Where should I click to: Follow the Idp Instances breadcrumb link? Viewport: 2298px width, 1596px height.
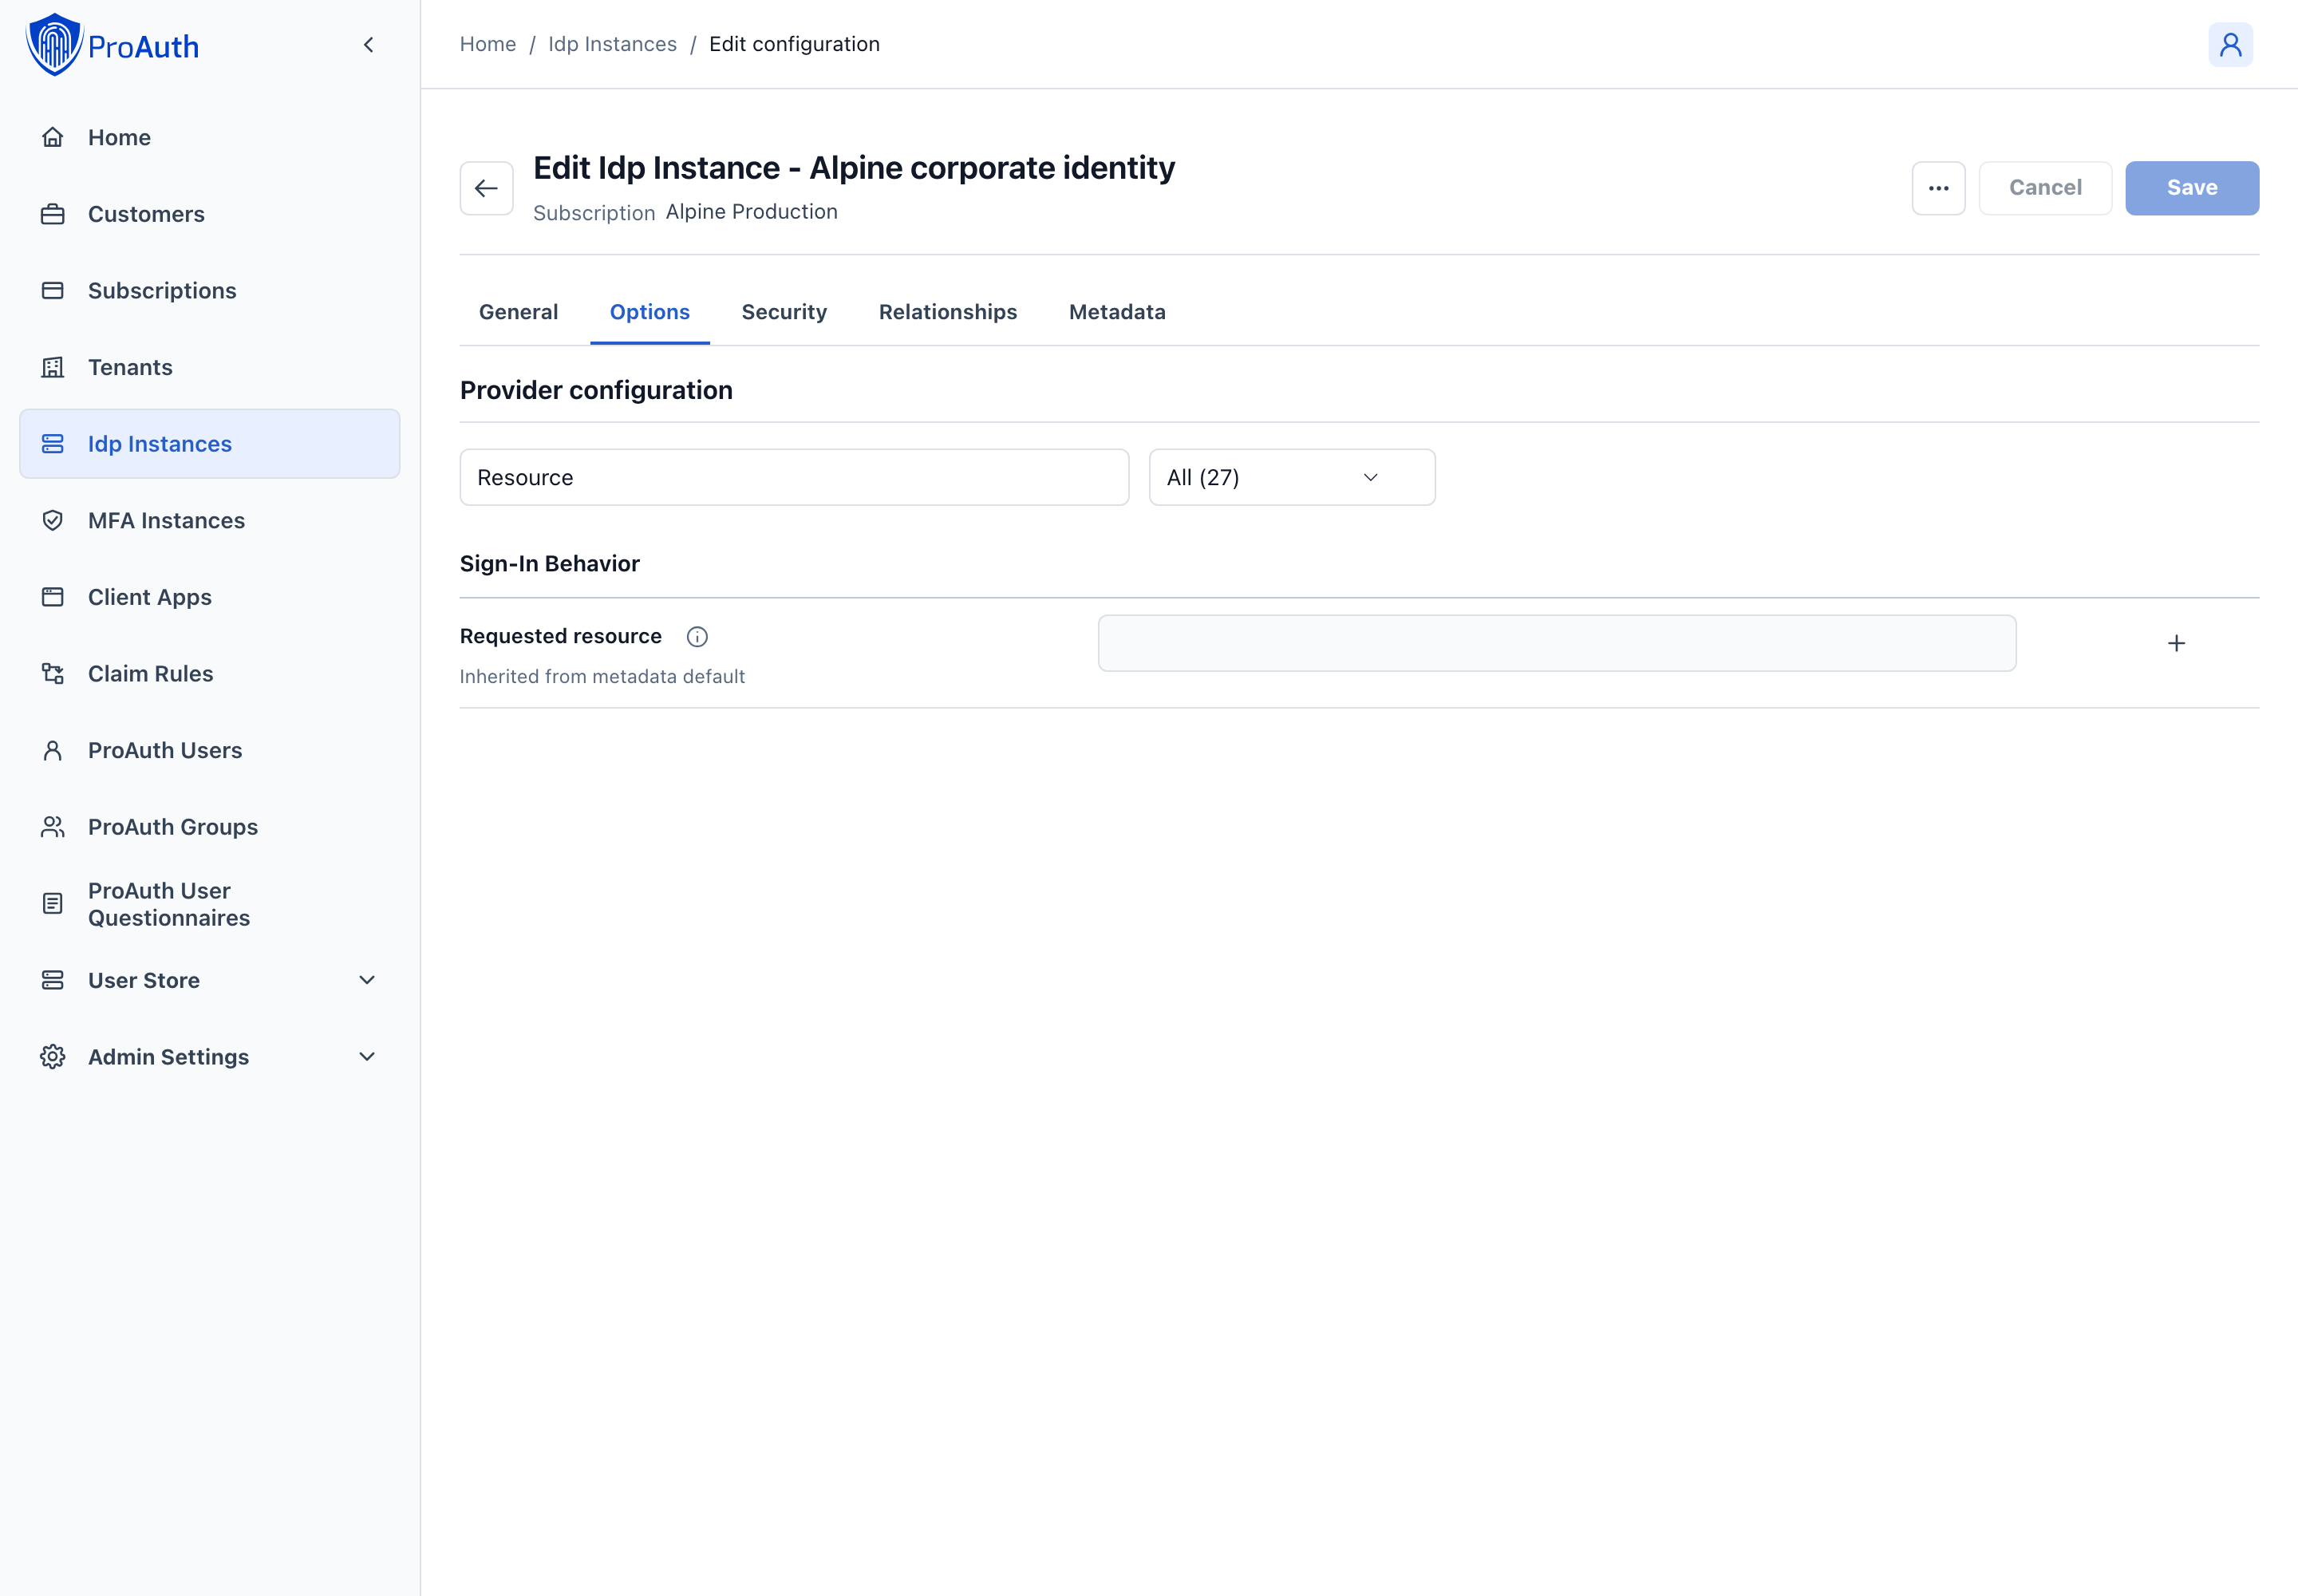pos(612,44)
